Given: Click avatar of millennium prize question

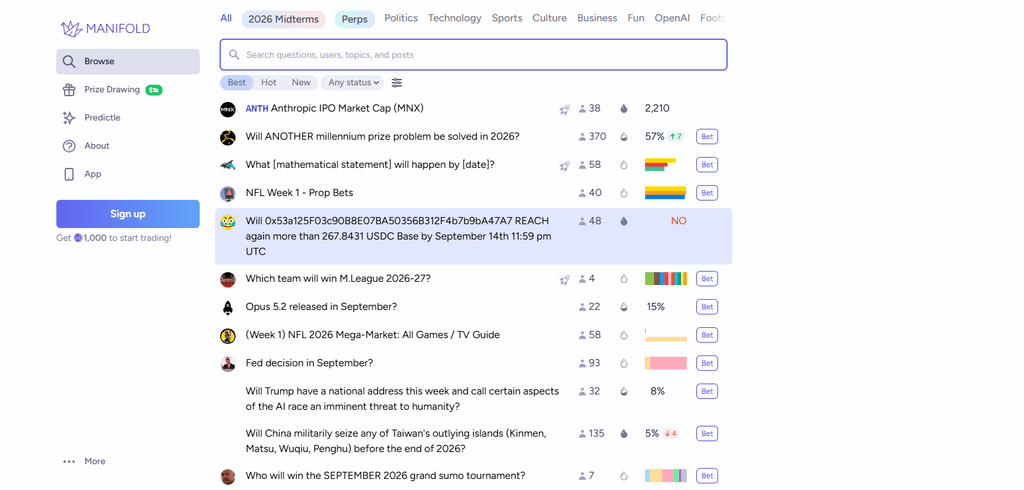Looking at the screenshot, I should [227, 137].
